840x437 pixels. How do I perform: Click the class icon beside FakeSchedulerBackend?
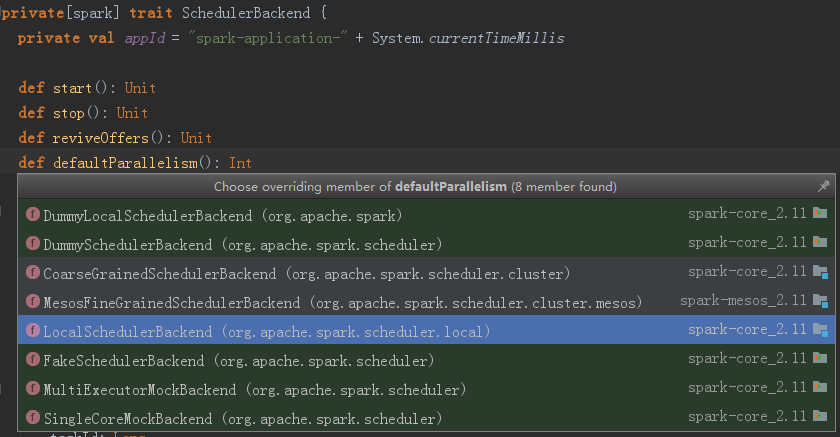(x=33, y=360)
